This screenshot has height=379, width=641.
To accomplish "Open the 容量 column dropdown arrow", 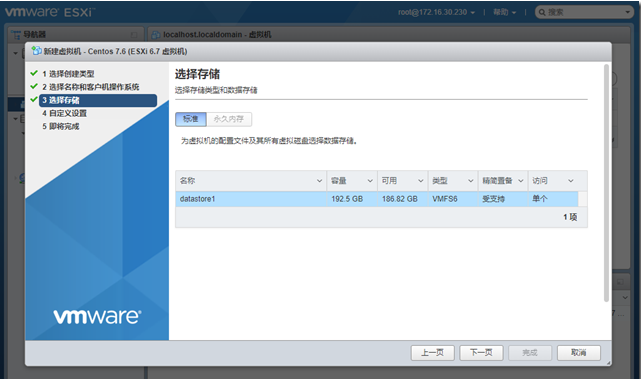I will coord(370,181).
